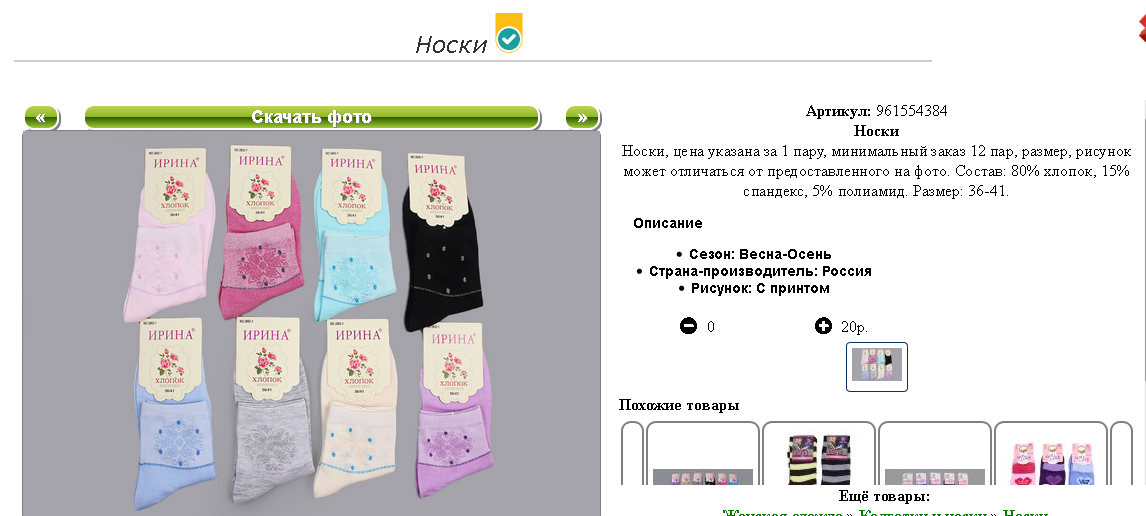The width and height of the screenshot is (1146, 516).
Task: Click the article number 961554384
Action: (911, 111)
